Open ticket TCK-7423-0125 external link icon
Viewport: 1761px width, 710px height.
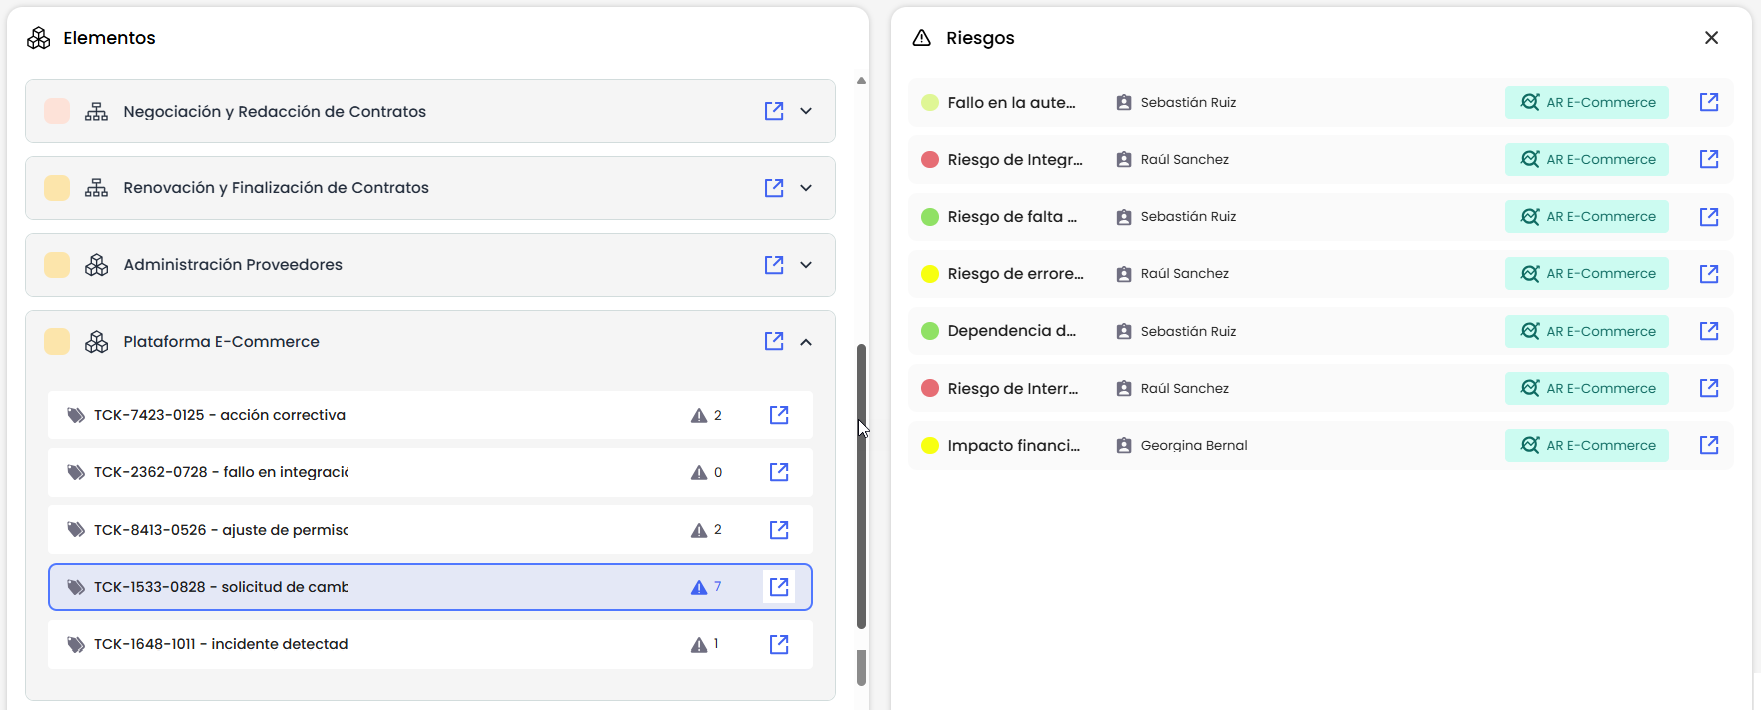(x=779, y=415)
